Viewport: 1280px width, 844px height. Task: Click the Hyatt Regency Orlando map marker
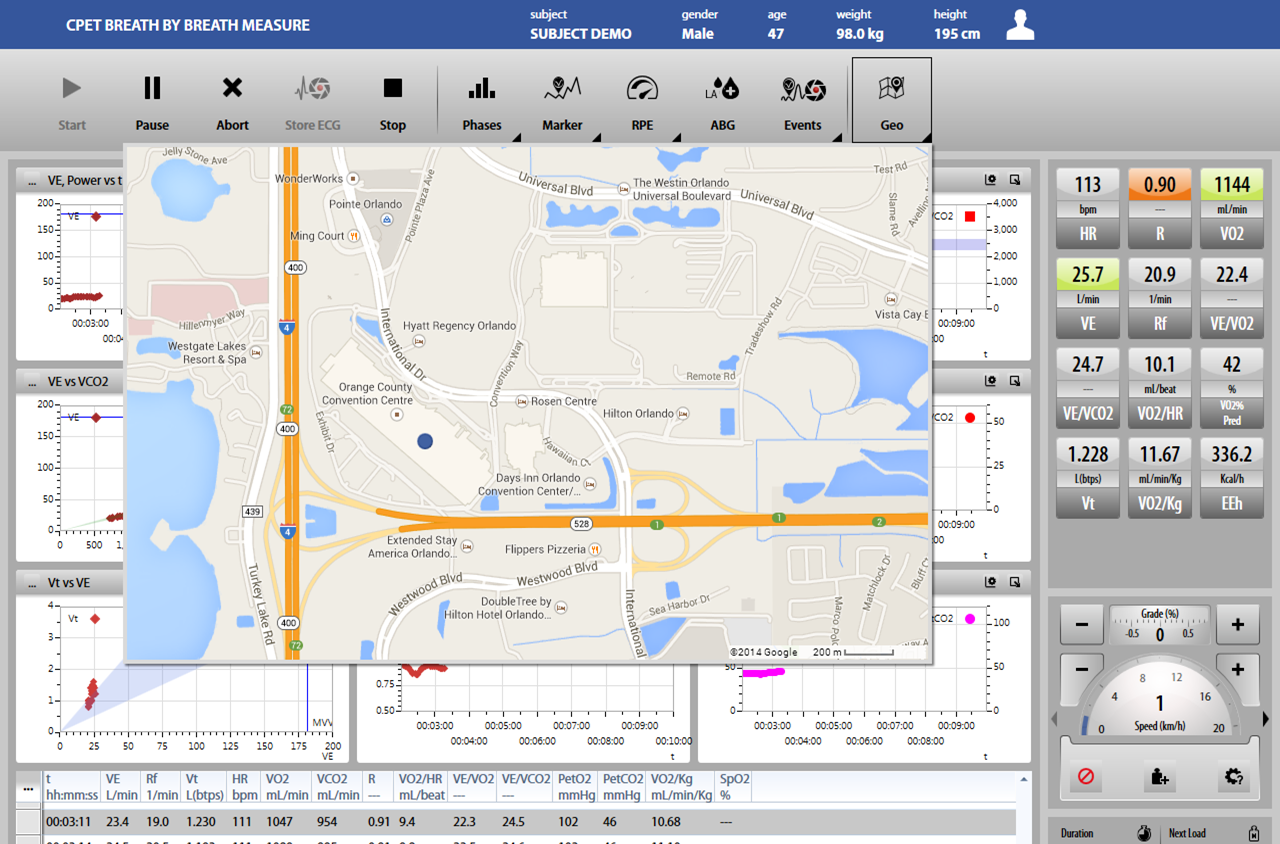[418, 342]
